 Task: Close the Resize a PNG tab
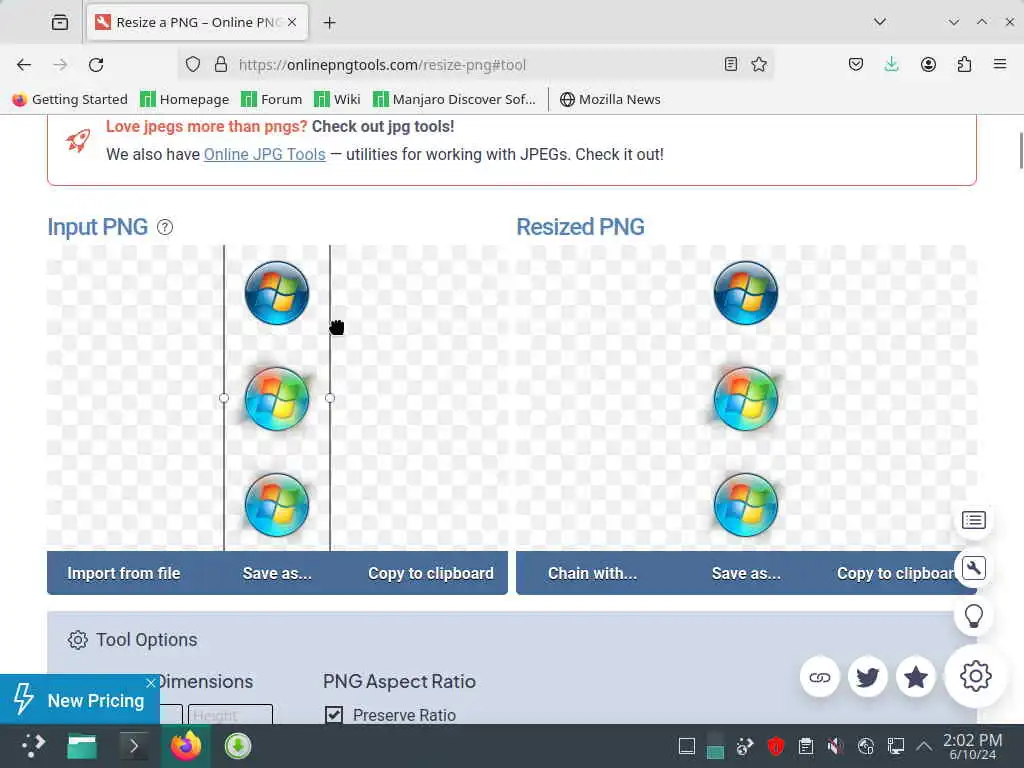[x=292, y=22]
